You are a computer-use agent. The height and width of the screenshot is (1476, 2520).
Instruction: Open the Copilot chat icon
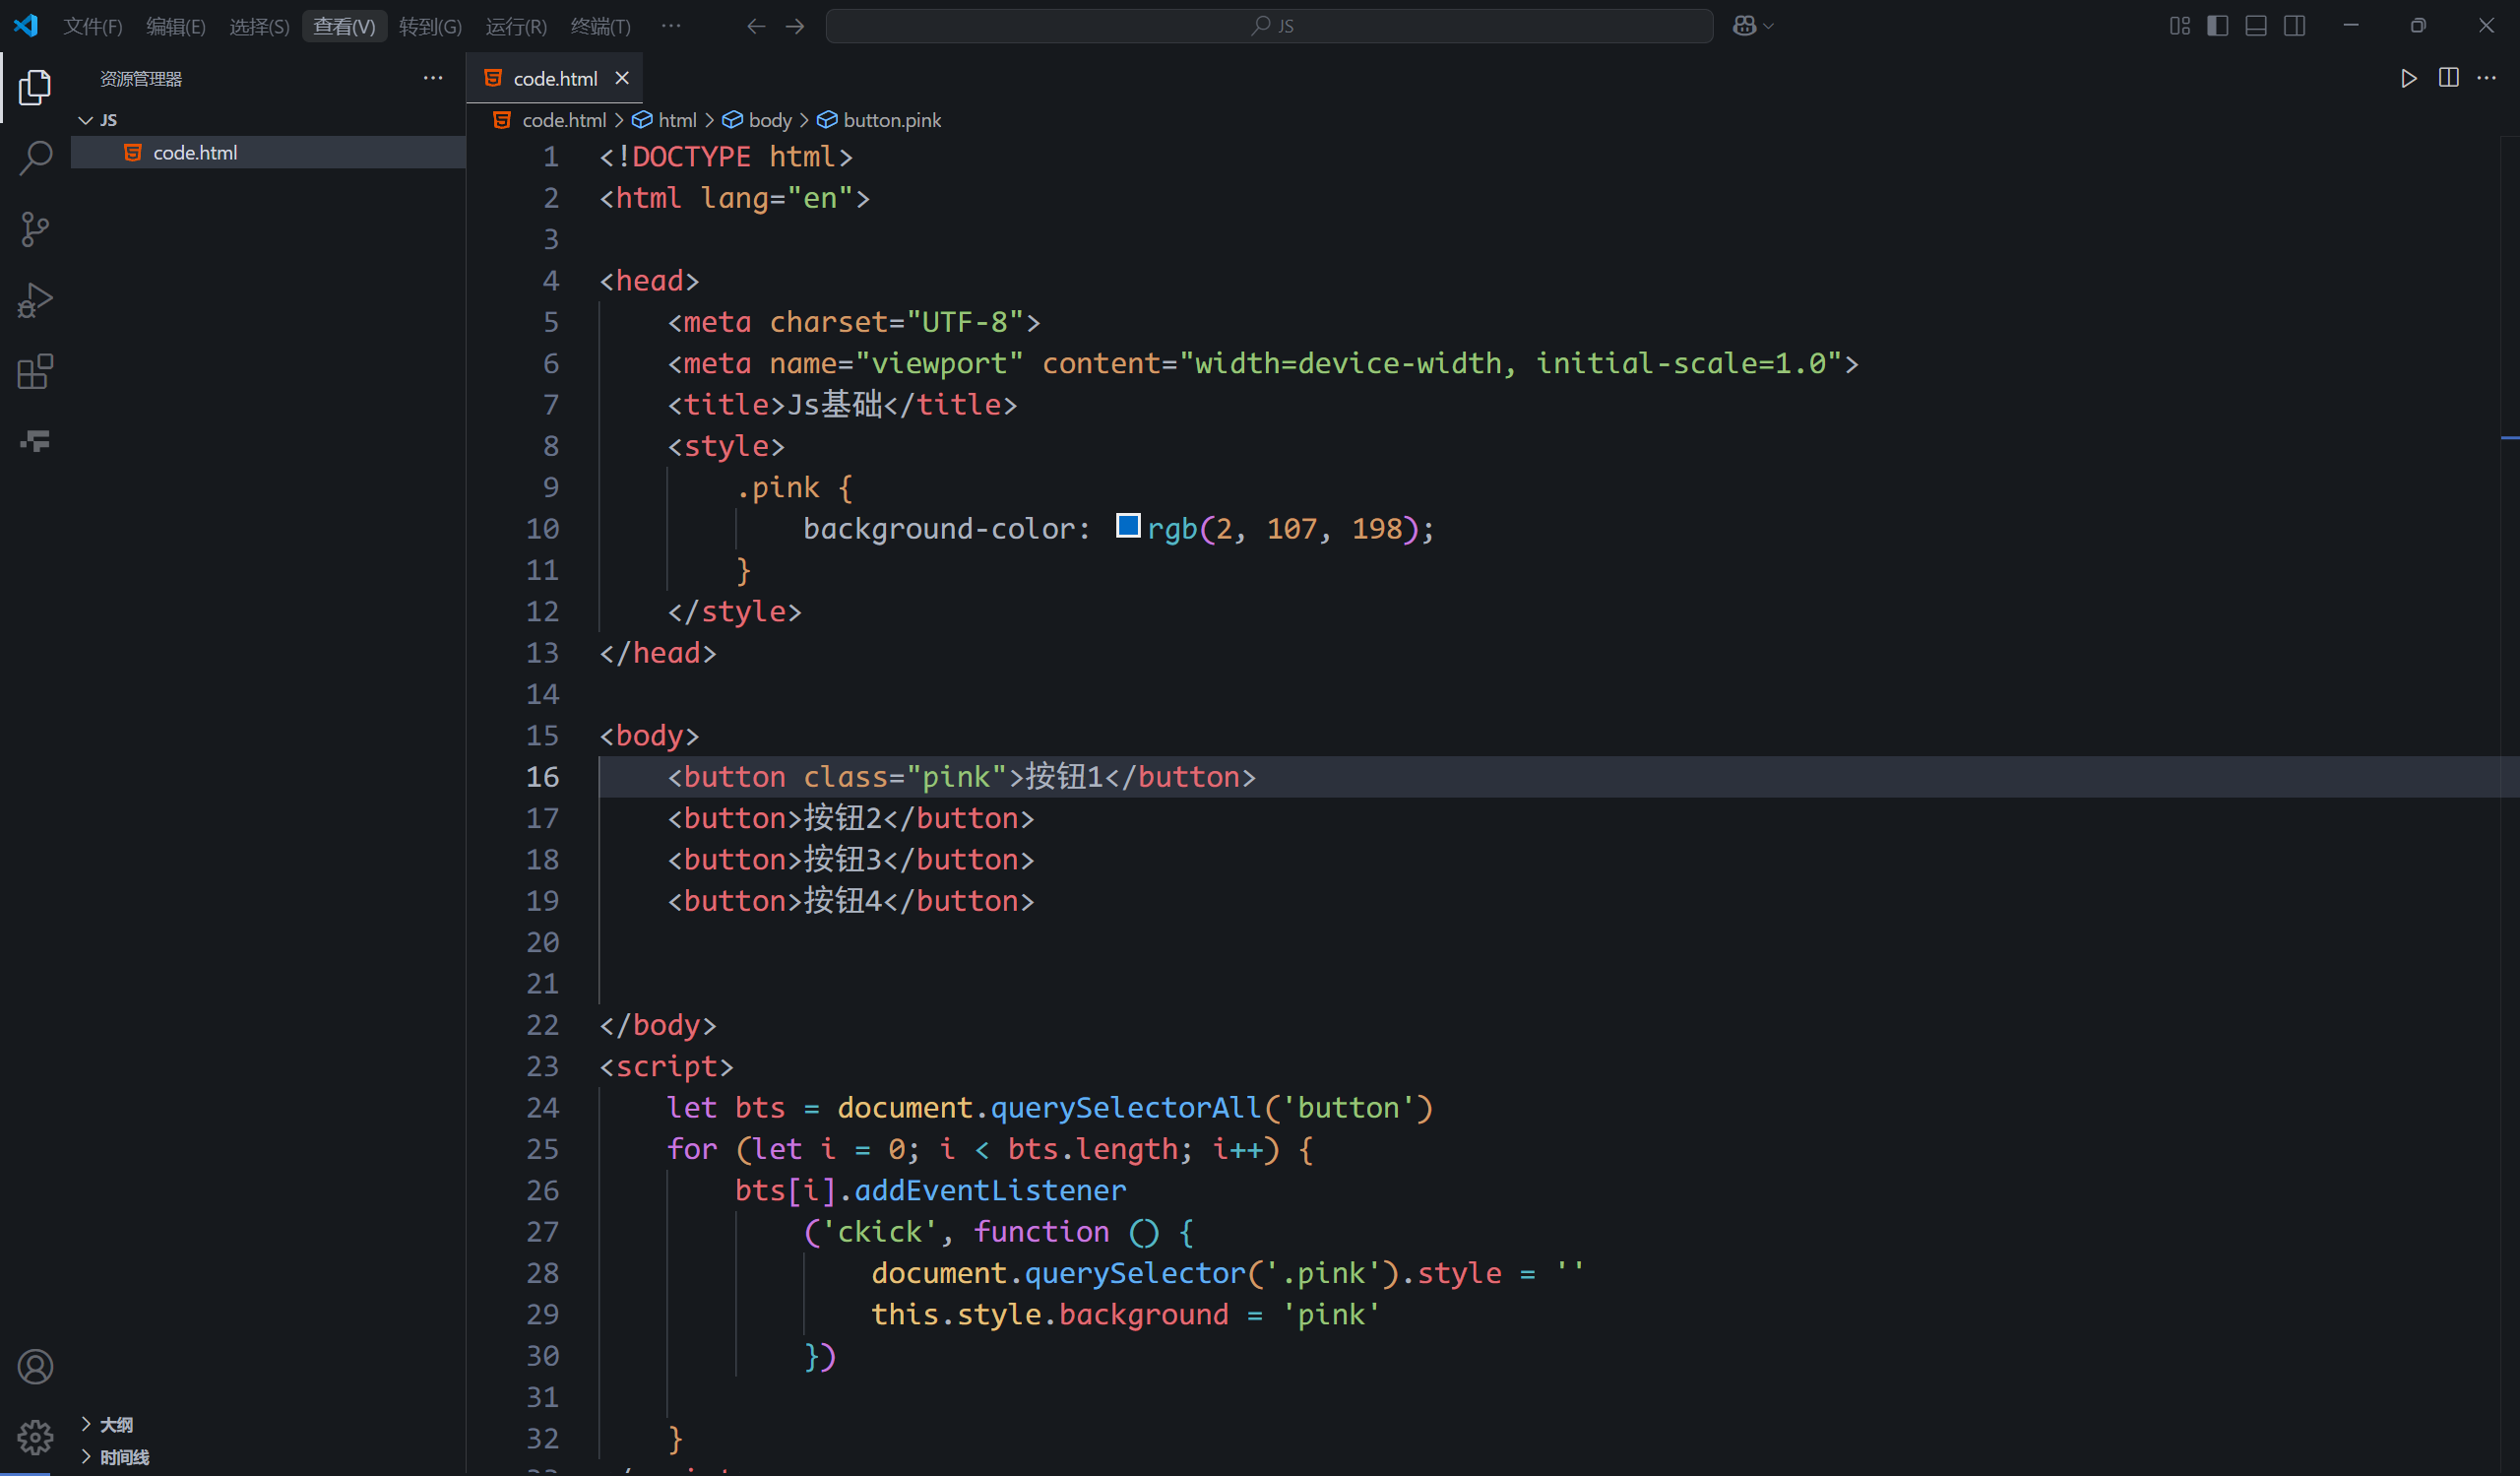tap(1744, 26)
